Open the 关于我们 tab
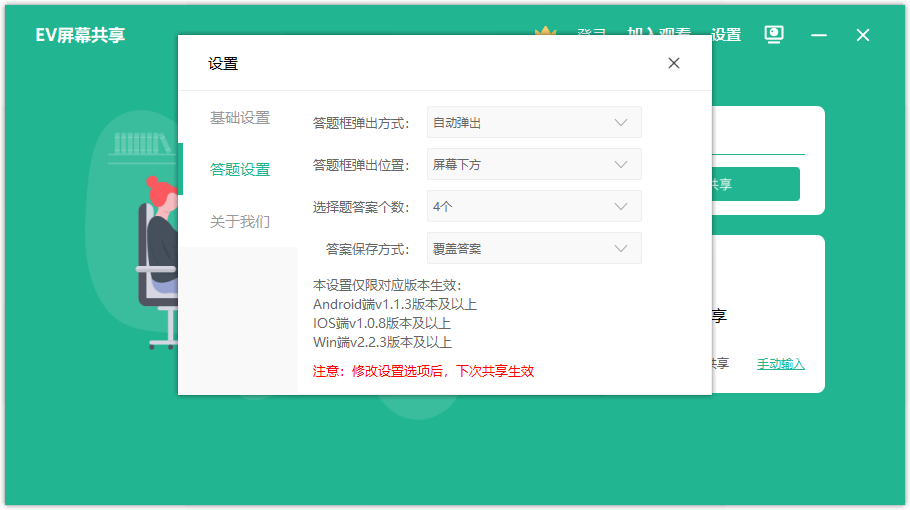This screenshot has height=510, width=910. click(x=240, y=222)
